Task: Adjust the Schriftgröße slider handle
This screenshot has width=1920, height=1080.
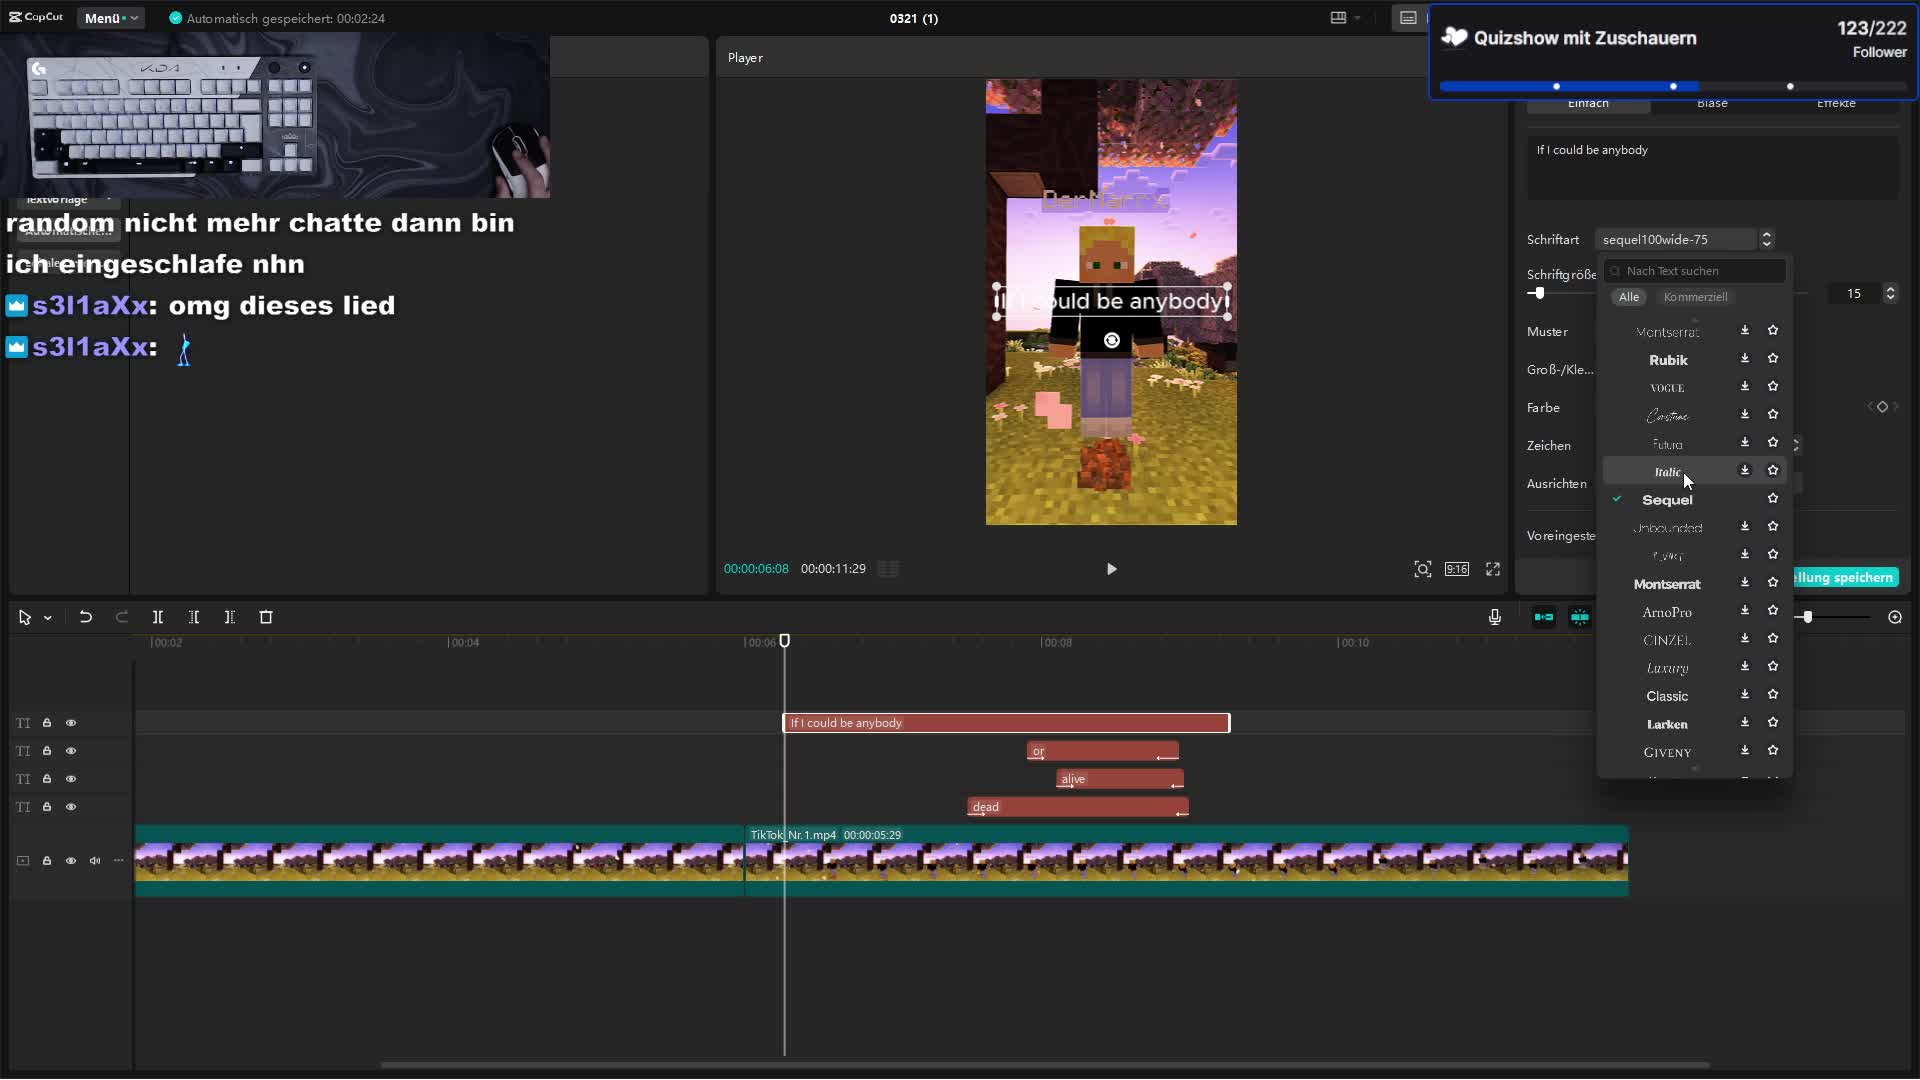Action: click(1540, 293)
